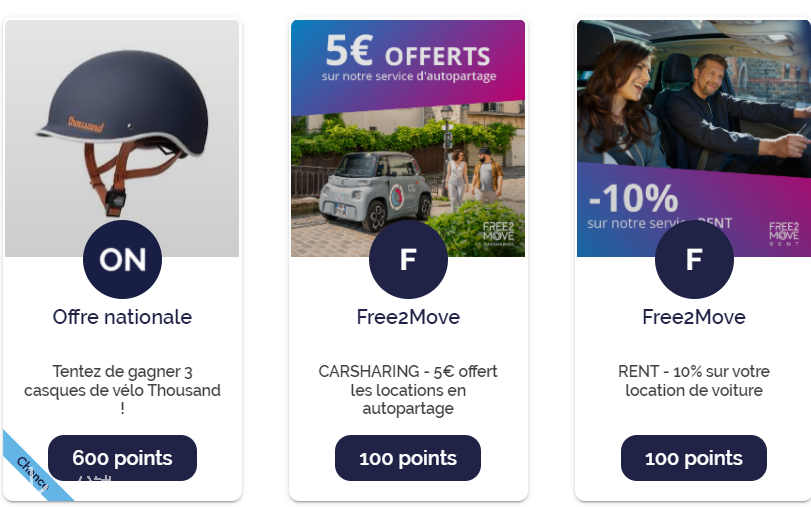Click the F badge on carsharing card
Screen dimensions: 811x507
408,259
